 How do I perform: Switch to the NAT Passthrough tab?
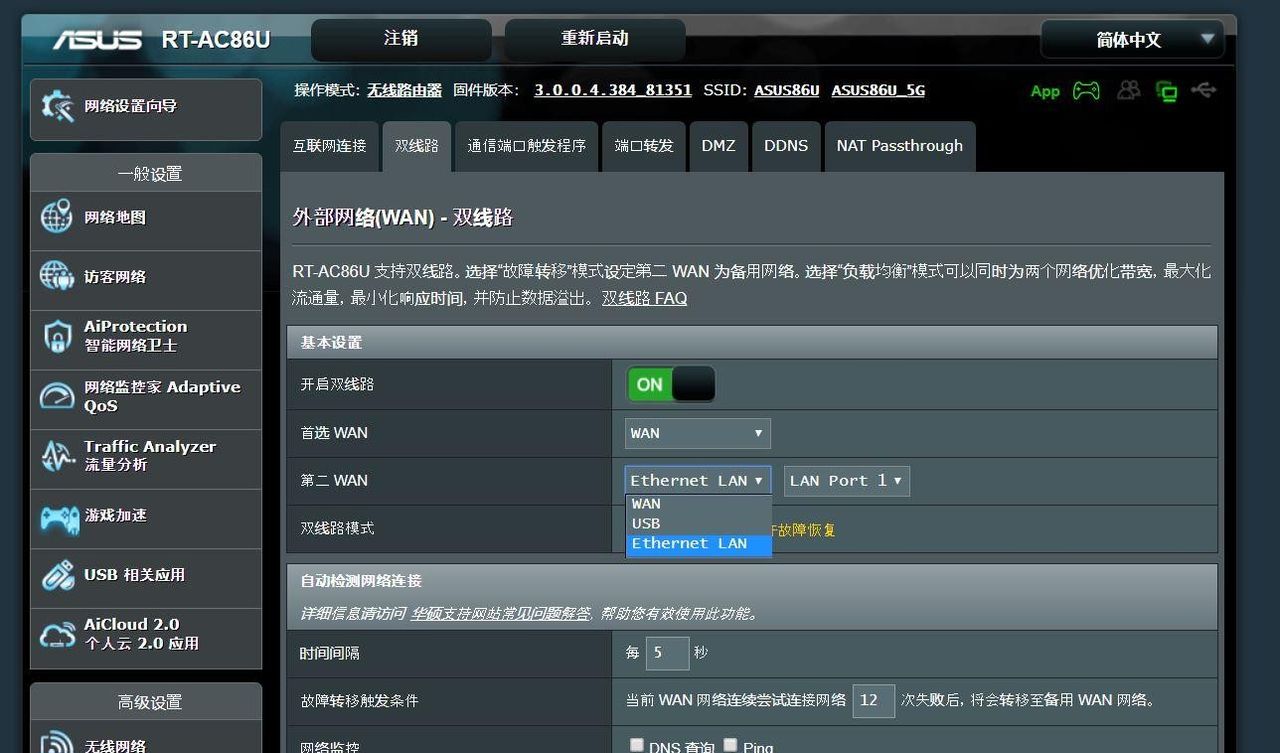pyautogui.click(x=899, y=146)
